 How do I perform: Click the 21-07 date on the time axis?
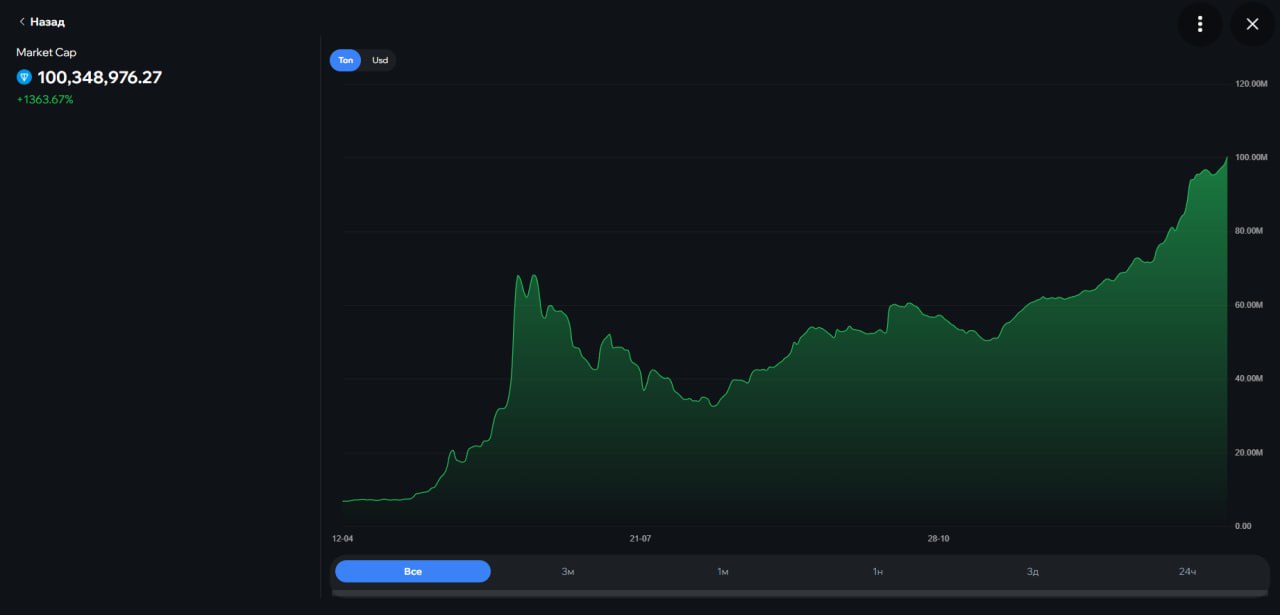tap(640, 538)
